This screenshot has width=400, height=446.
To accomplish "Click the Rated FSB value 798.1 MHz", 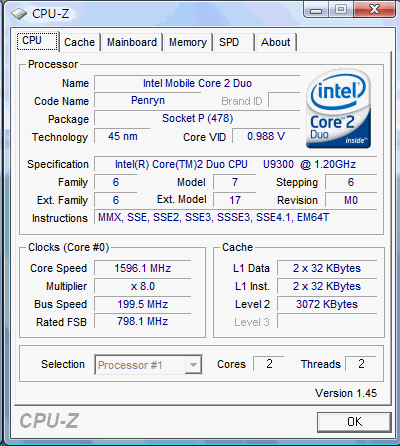I will (143, 321).
